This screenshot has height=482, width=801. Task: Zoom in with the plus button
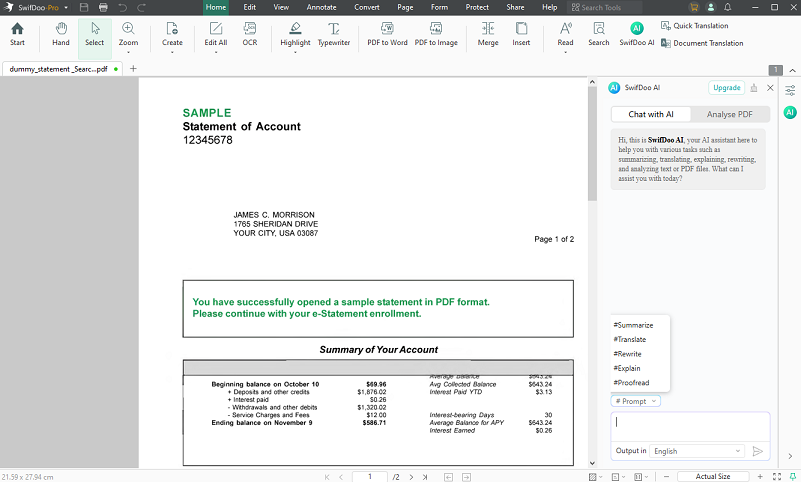coord(760,477)
